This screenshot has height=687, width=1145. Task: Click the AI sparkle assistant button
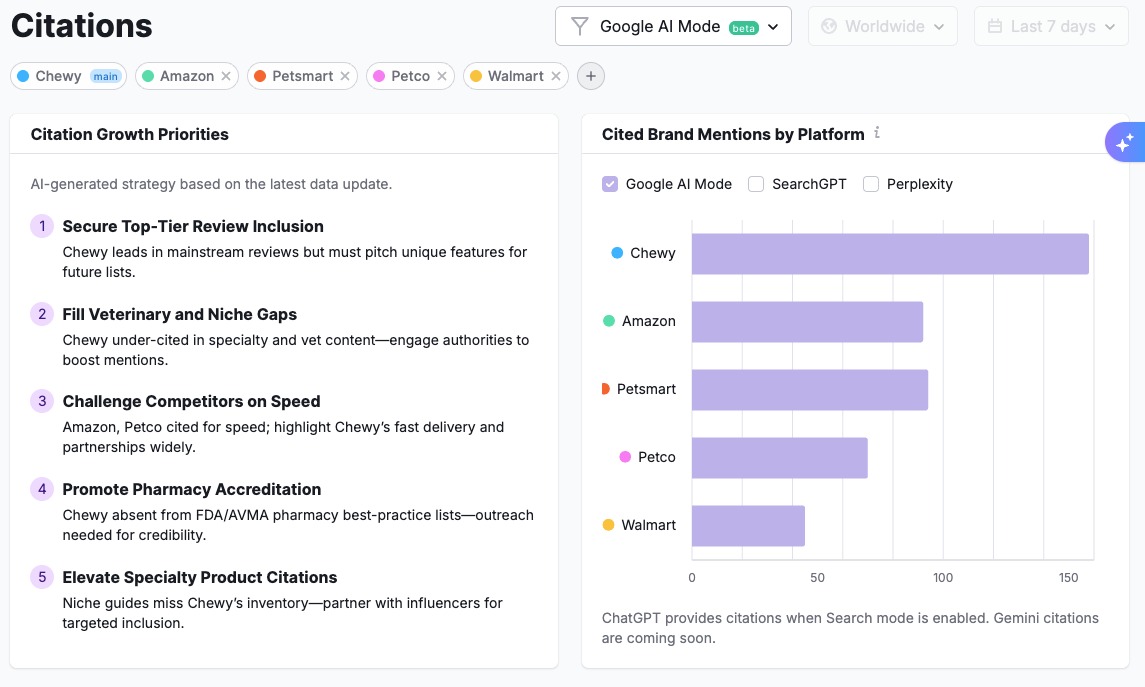tap(1125, 142)
